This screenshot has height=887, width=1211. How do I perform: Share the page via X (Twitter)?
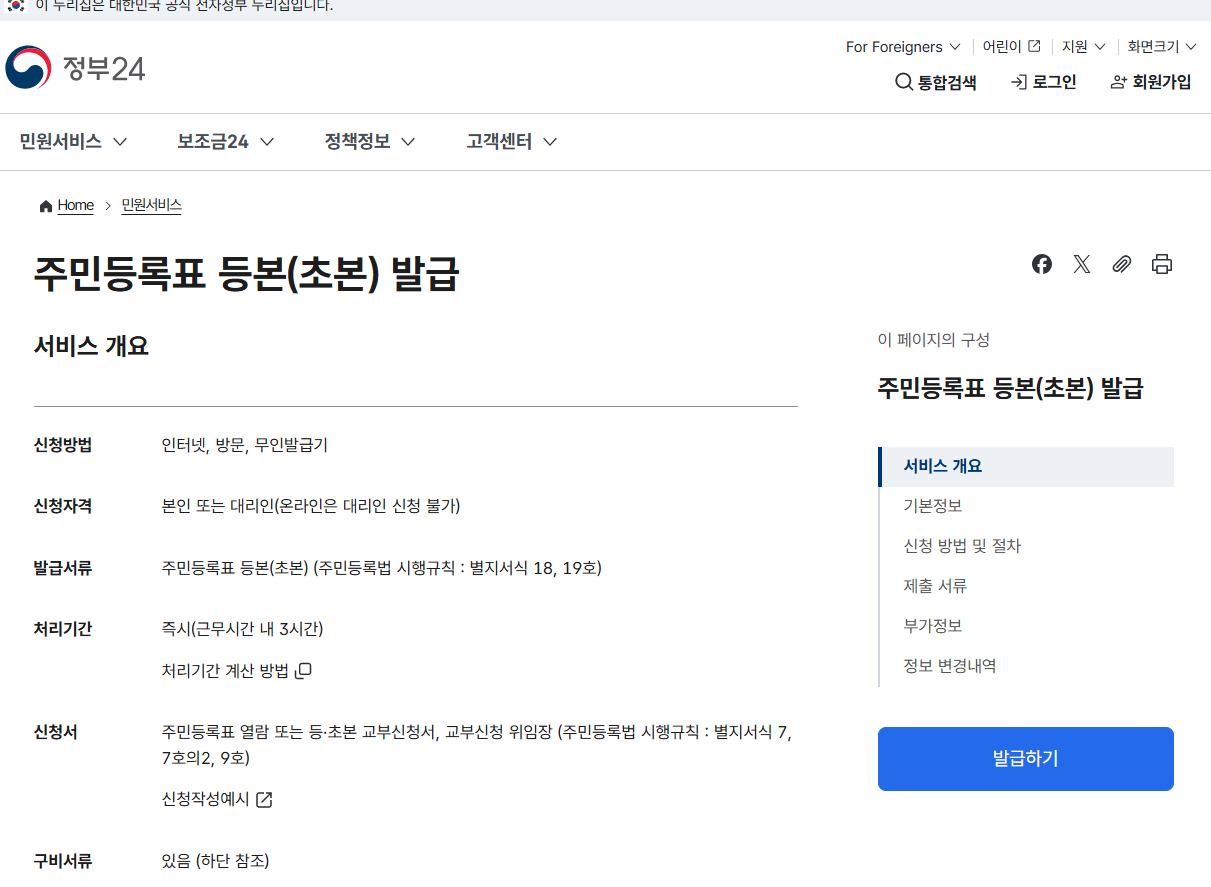[x=1081, y=264]
